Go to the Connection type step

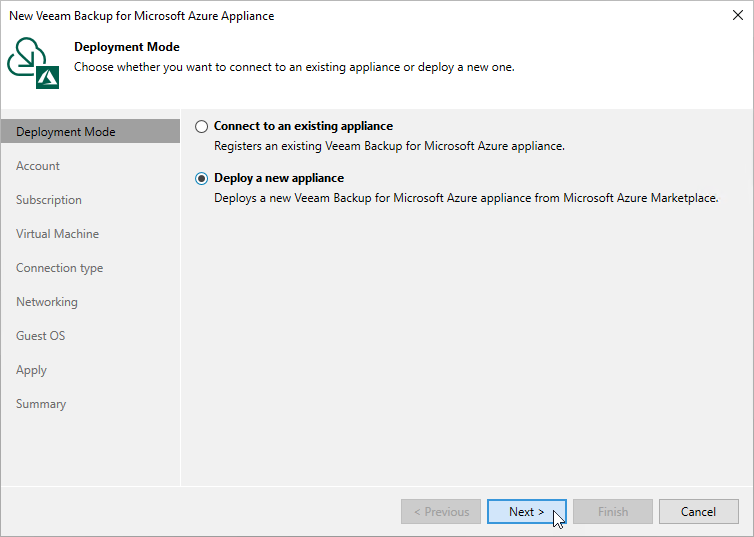[x=60, y=268]
